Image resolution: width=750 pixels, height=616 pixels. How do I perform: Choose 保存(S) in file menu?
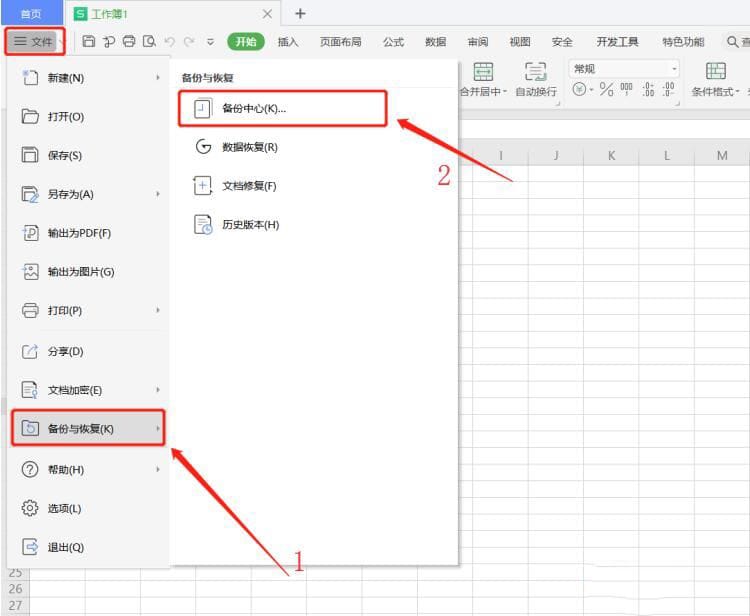(88, 155)
